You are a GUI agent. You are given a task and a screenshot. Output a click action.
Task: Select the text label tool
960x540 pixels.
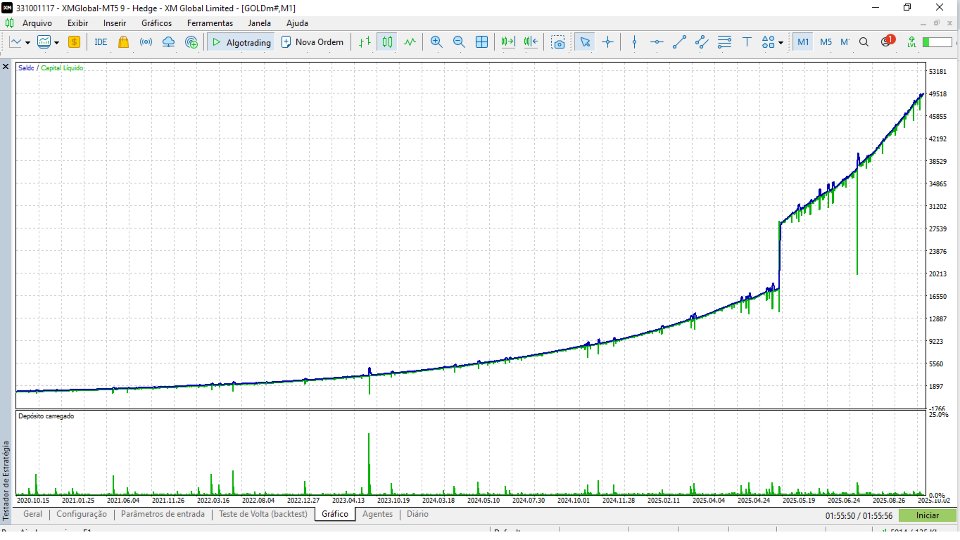click(747, 42)
